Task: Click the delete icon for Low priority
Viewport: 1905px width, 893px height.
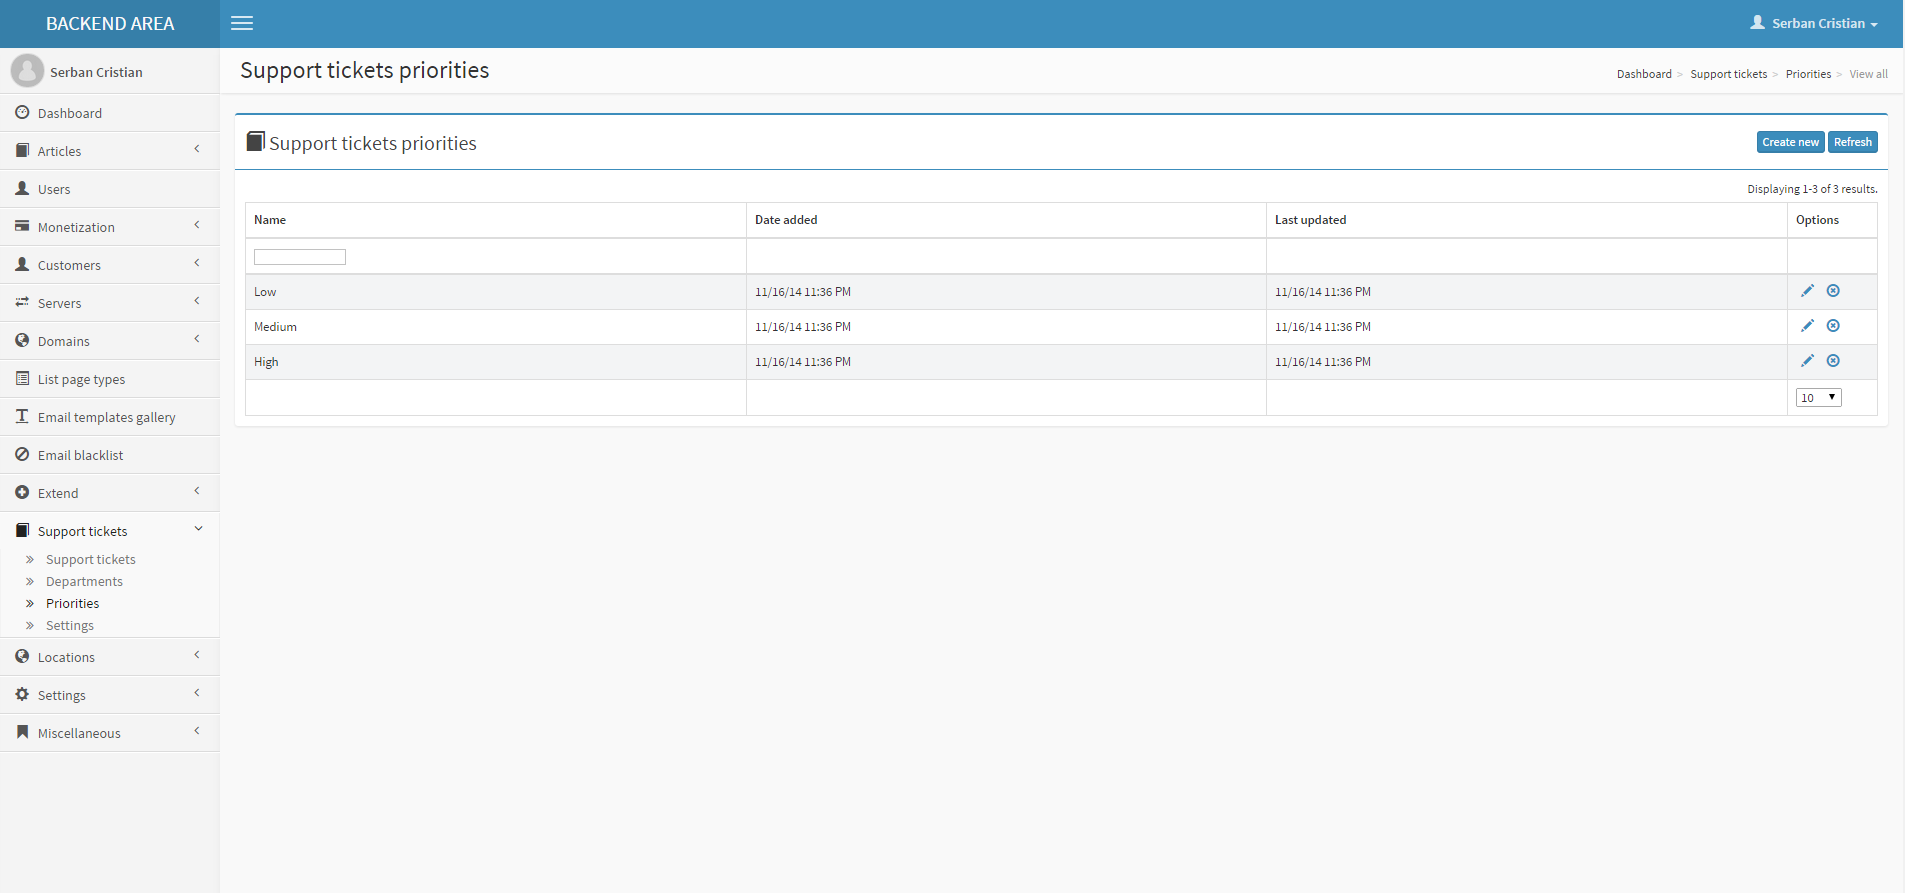Action: [x=1833, y=291]
